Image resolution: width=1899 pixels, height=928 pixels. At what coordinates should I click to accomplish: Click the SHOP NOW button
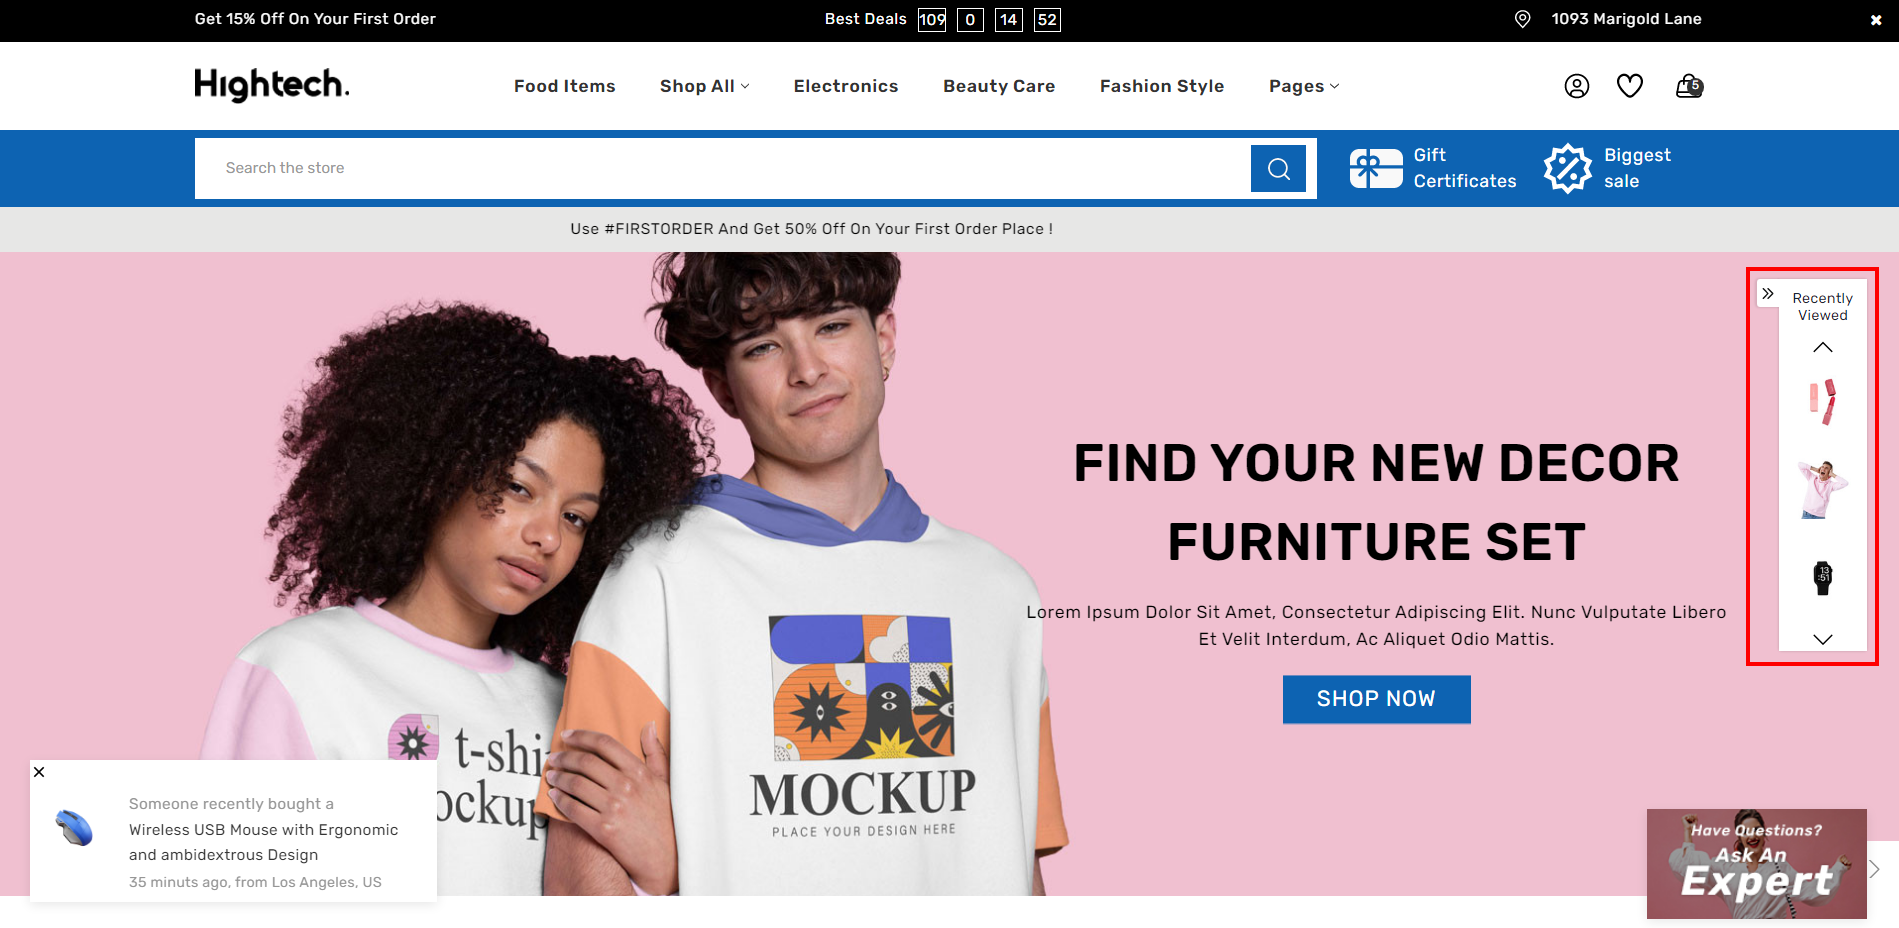click(1376, 699)
